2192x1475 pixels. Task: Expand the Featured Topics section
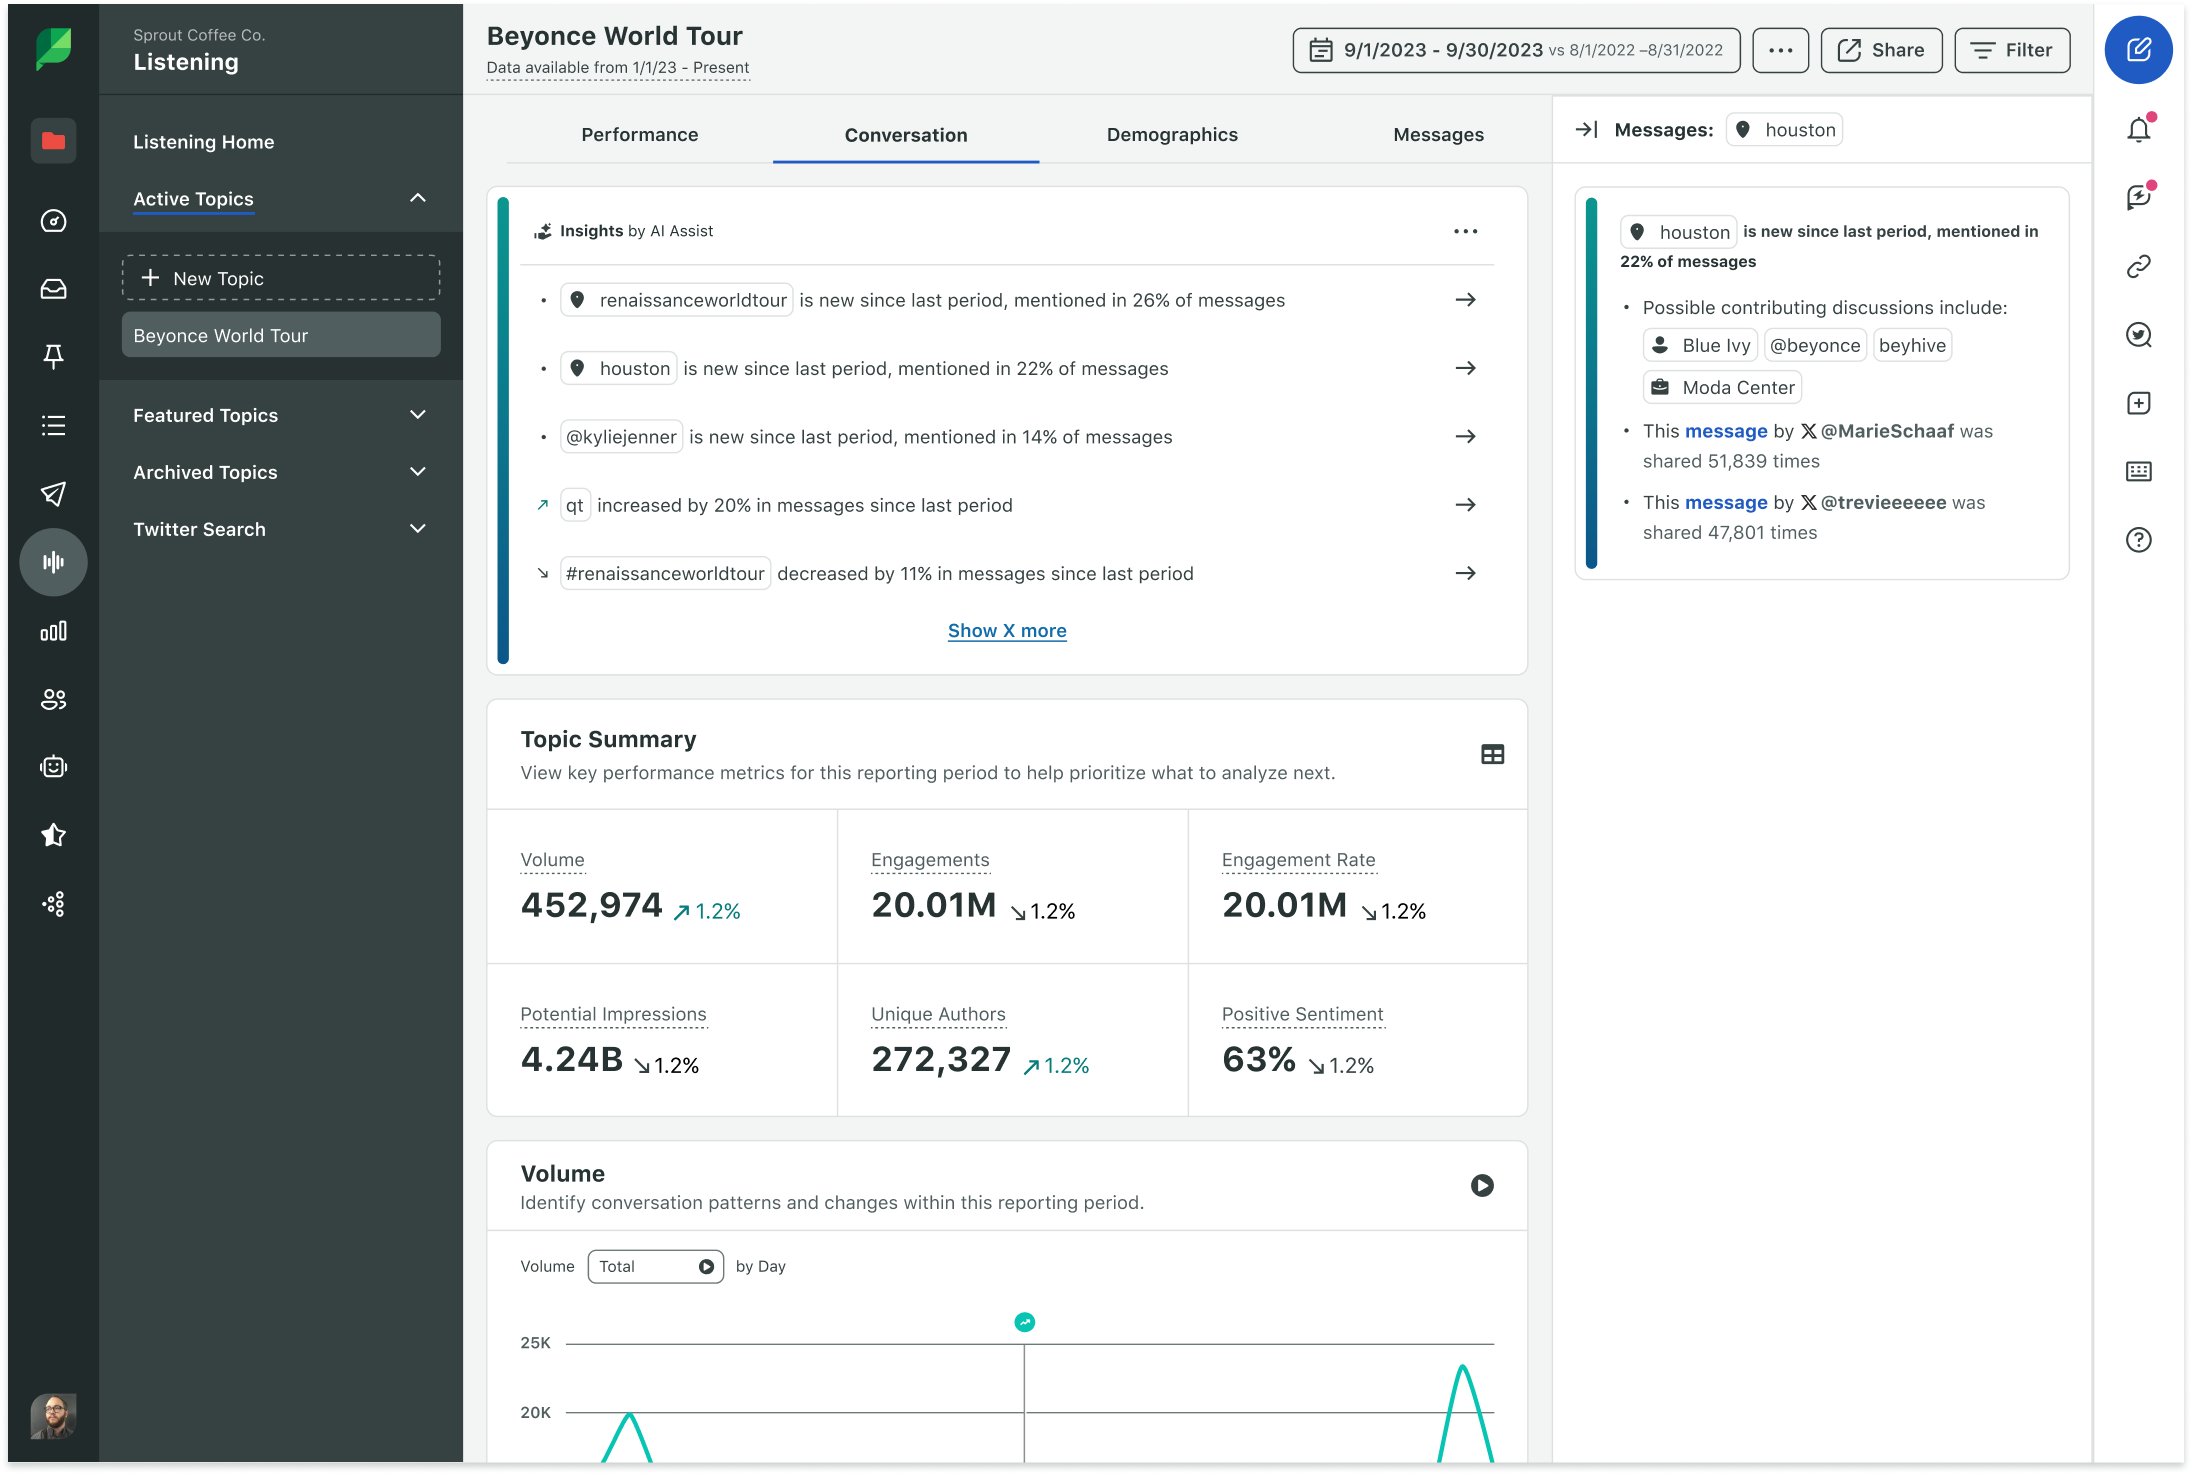point(418,414)
